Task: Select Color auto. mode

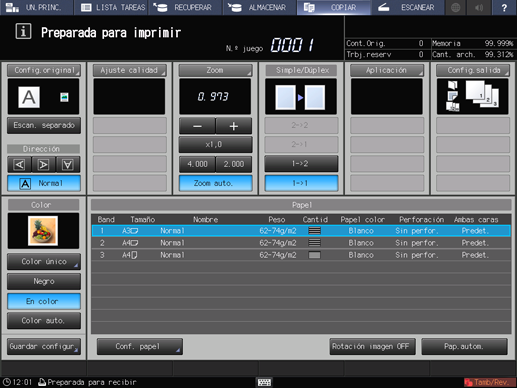Action: 44,321
